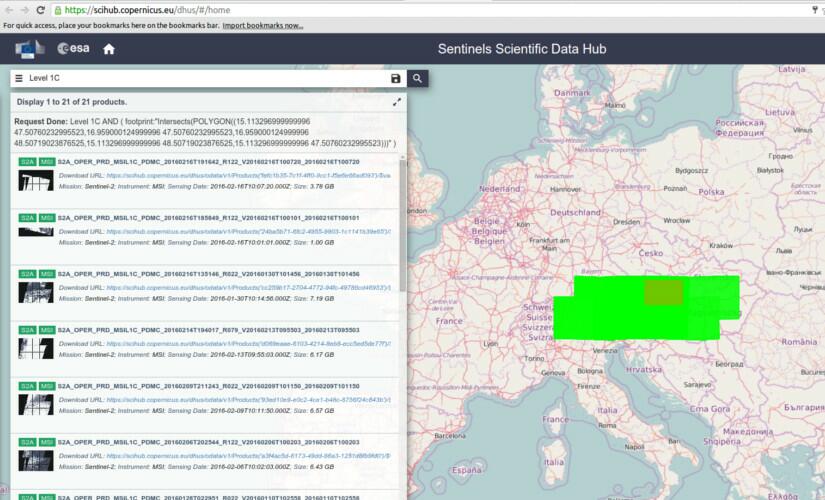Click into the Level 1C search field
Screen dimensions: 825x500
coord(208,78)
